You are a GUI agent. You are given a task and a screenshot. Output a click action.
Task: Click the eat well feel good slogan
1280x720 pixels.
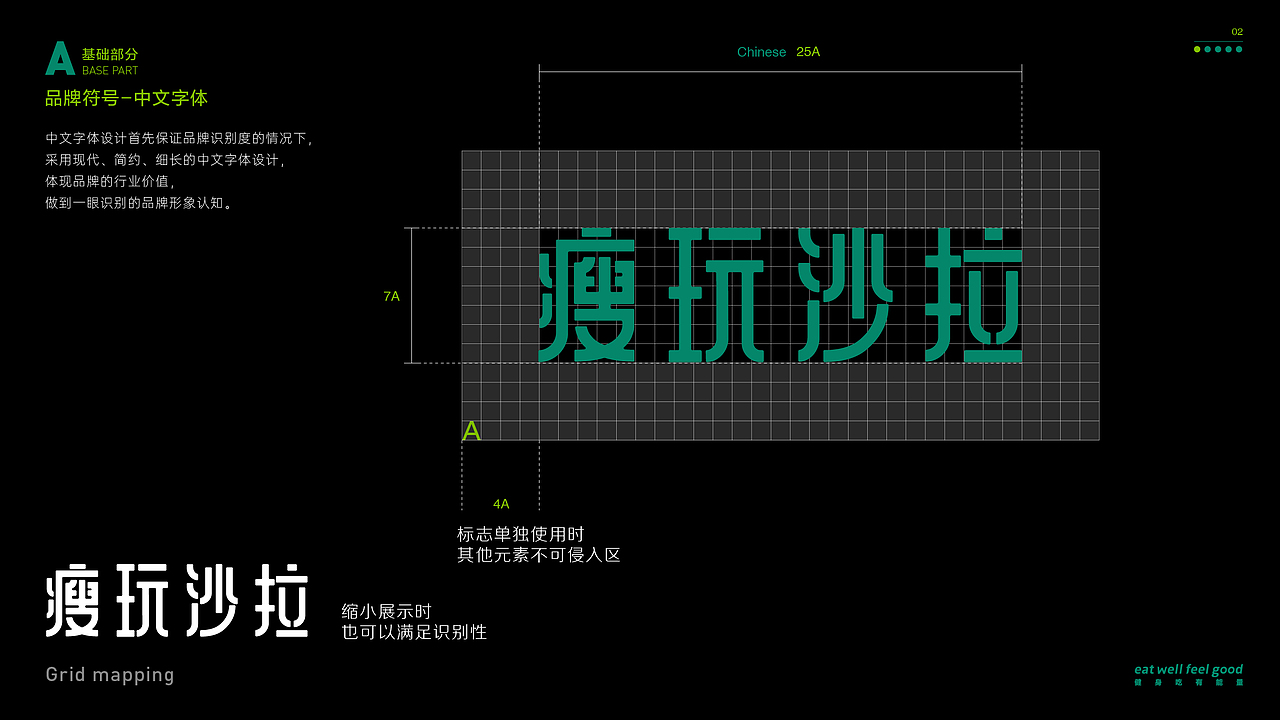click(x=1188, y=669)
